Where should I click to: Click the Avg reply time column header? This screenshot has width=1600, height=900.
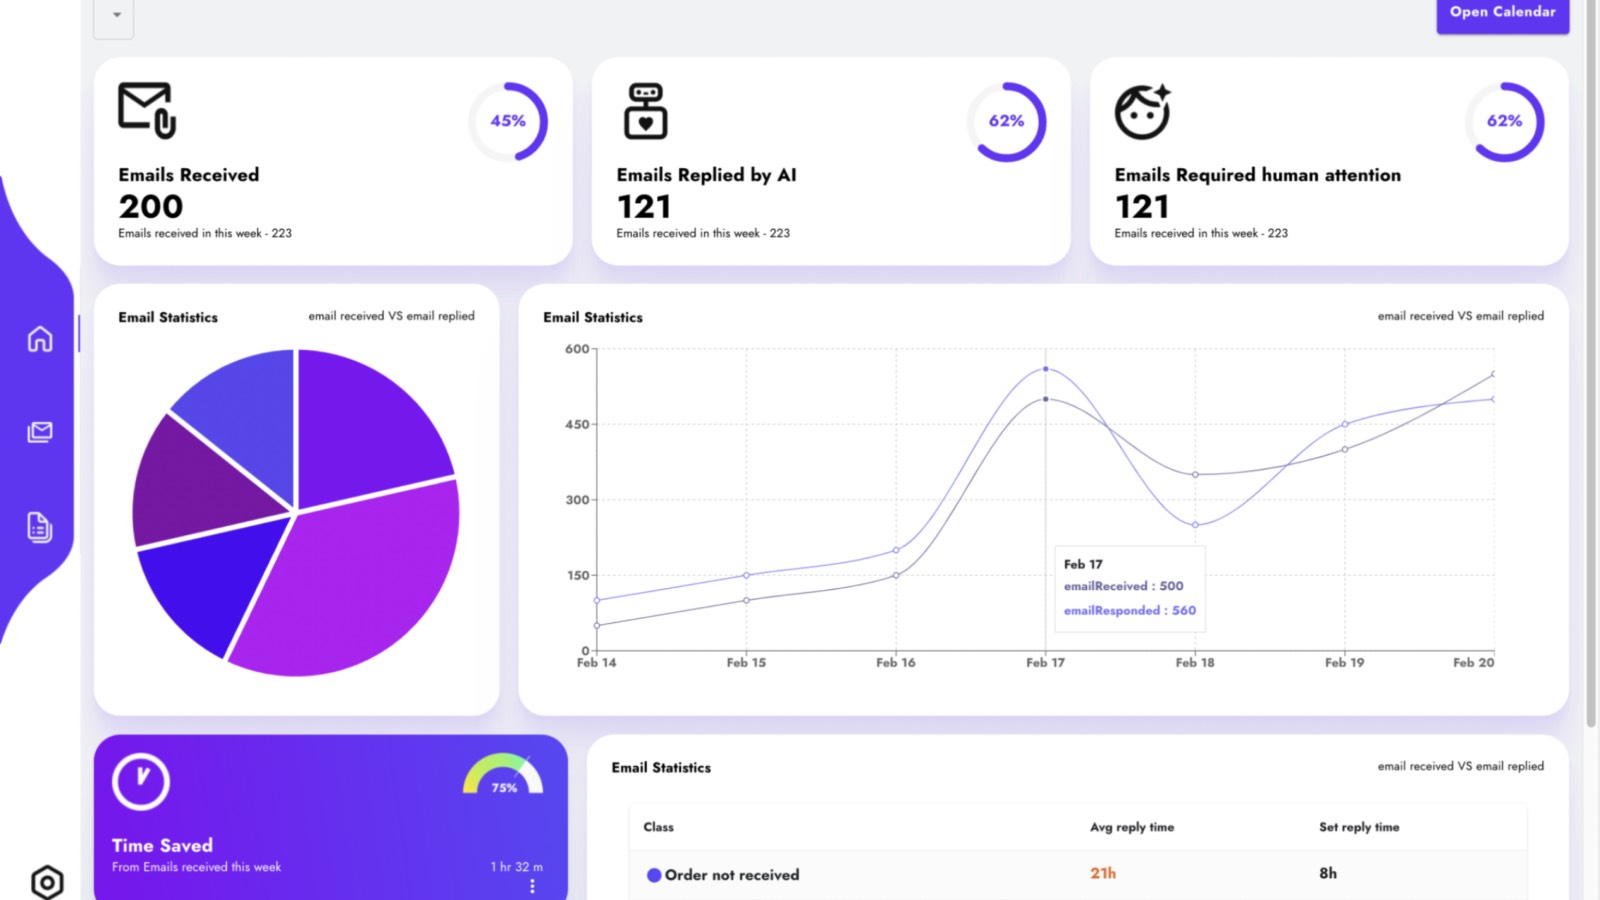(1132, 827)
